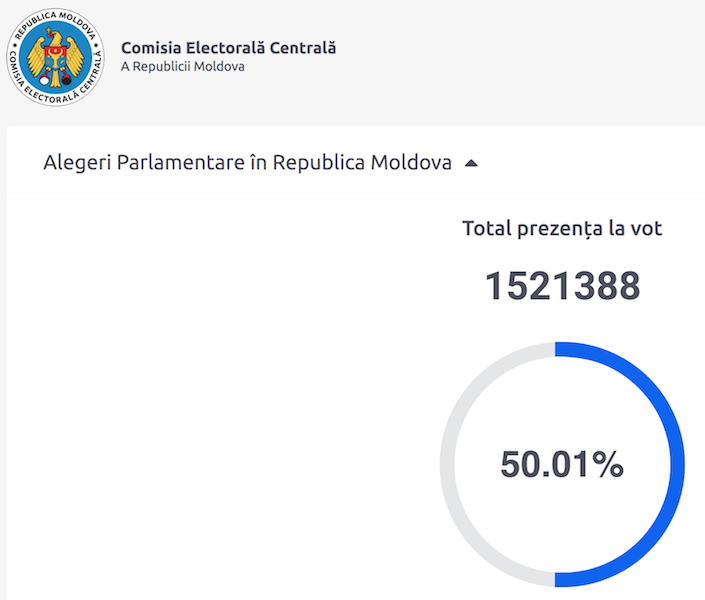
Task: Click the black ball beside the eagle's tail
Action: click(x=67, y=81)
